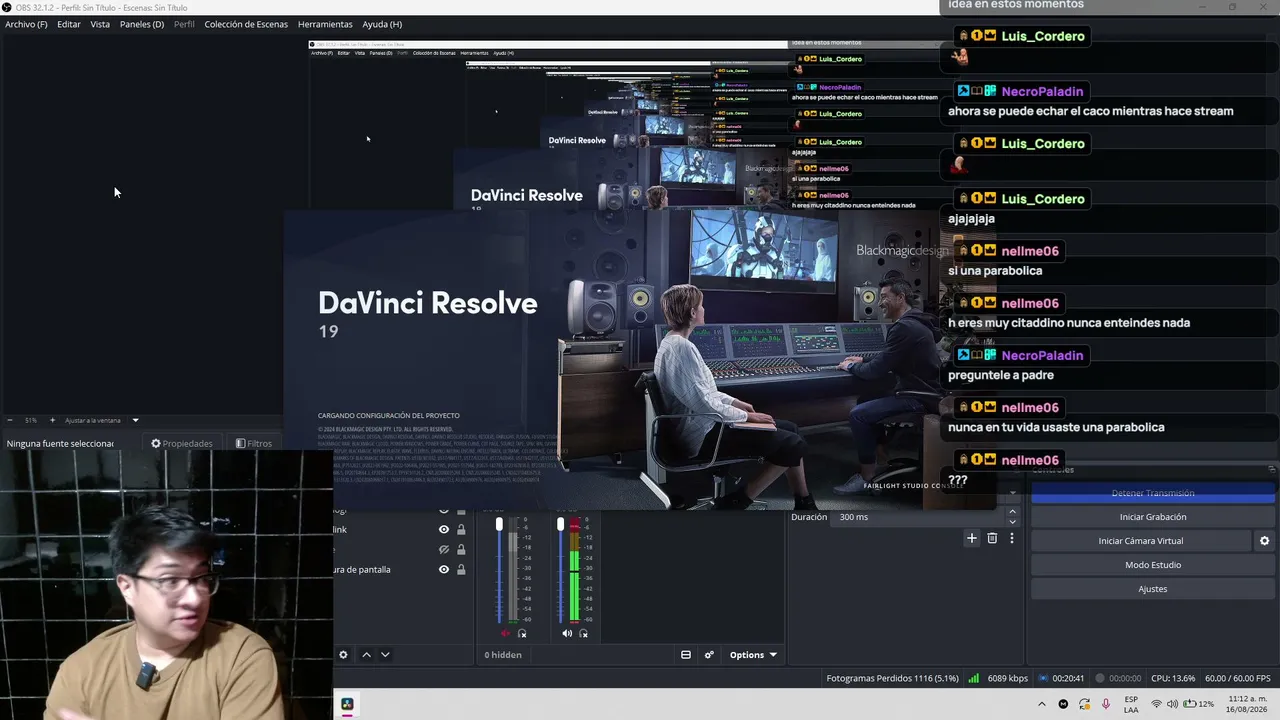Viewport: 1280px width, 720px height.
Task: Mute the second audio channel
Action: coord(567,633)
